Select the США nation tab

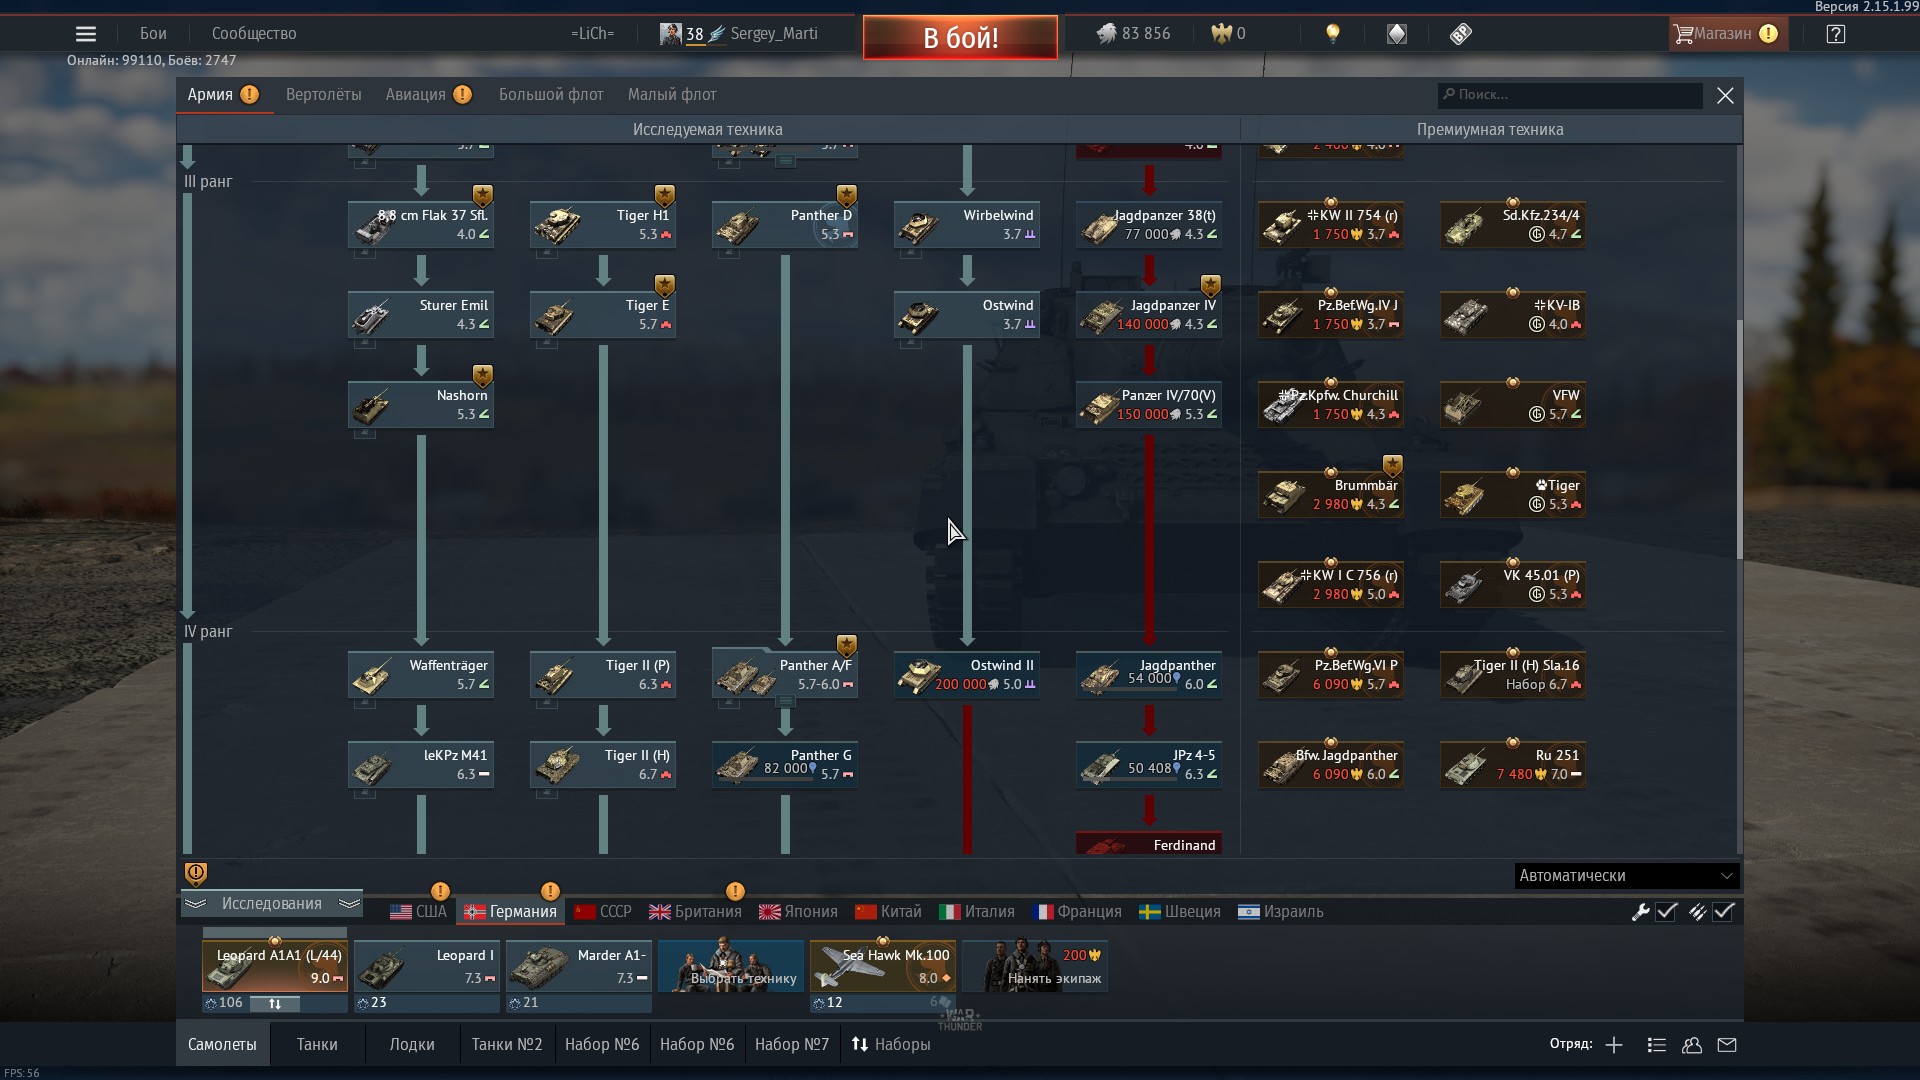[419, 912]
